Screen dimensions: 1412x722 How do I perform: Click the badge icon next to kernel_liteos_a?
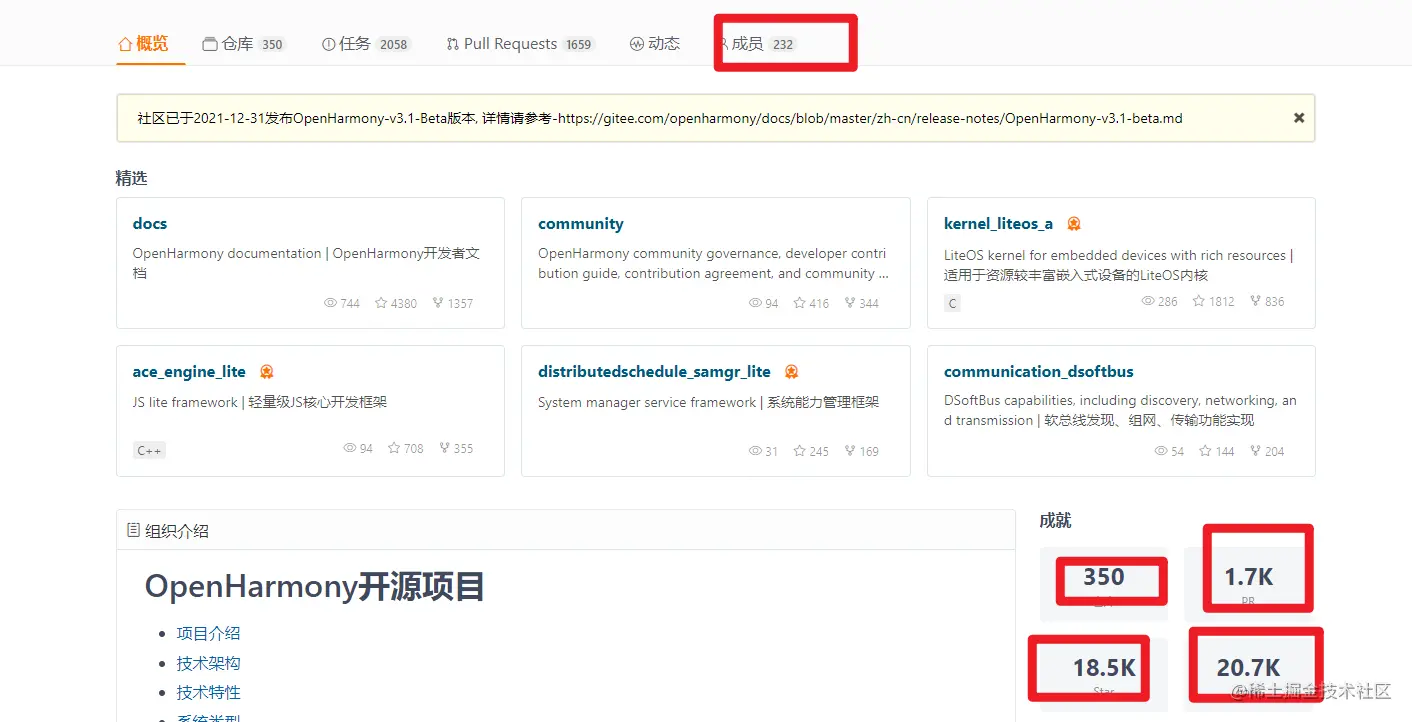[1074, 224]
